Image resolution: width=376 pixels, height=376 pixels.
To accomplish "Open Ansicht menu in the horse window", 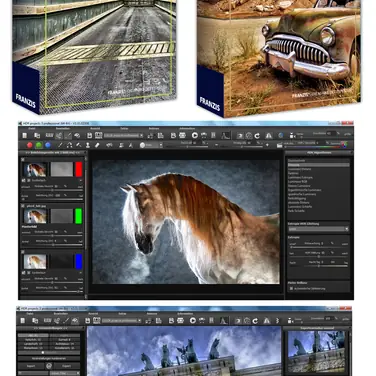I will [95, 129].
